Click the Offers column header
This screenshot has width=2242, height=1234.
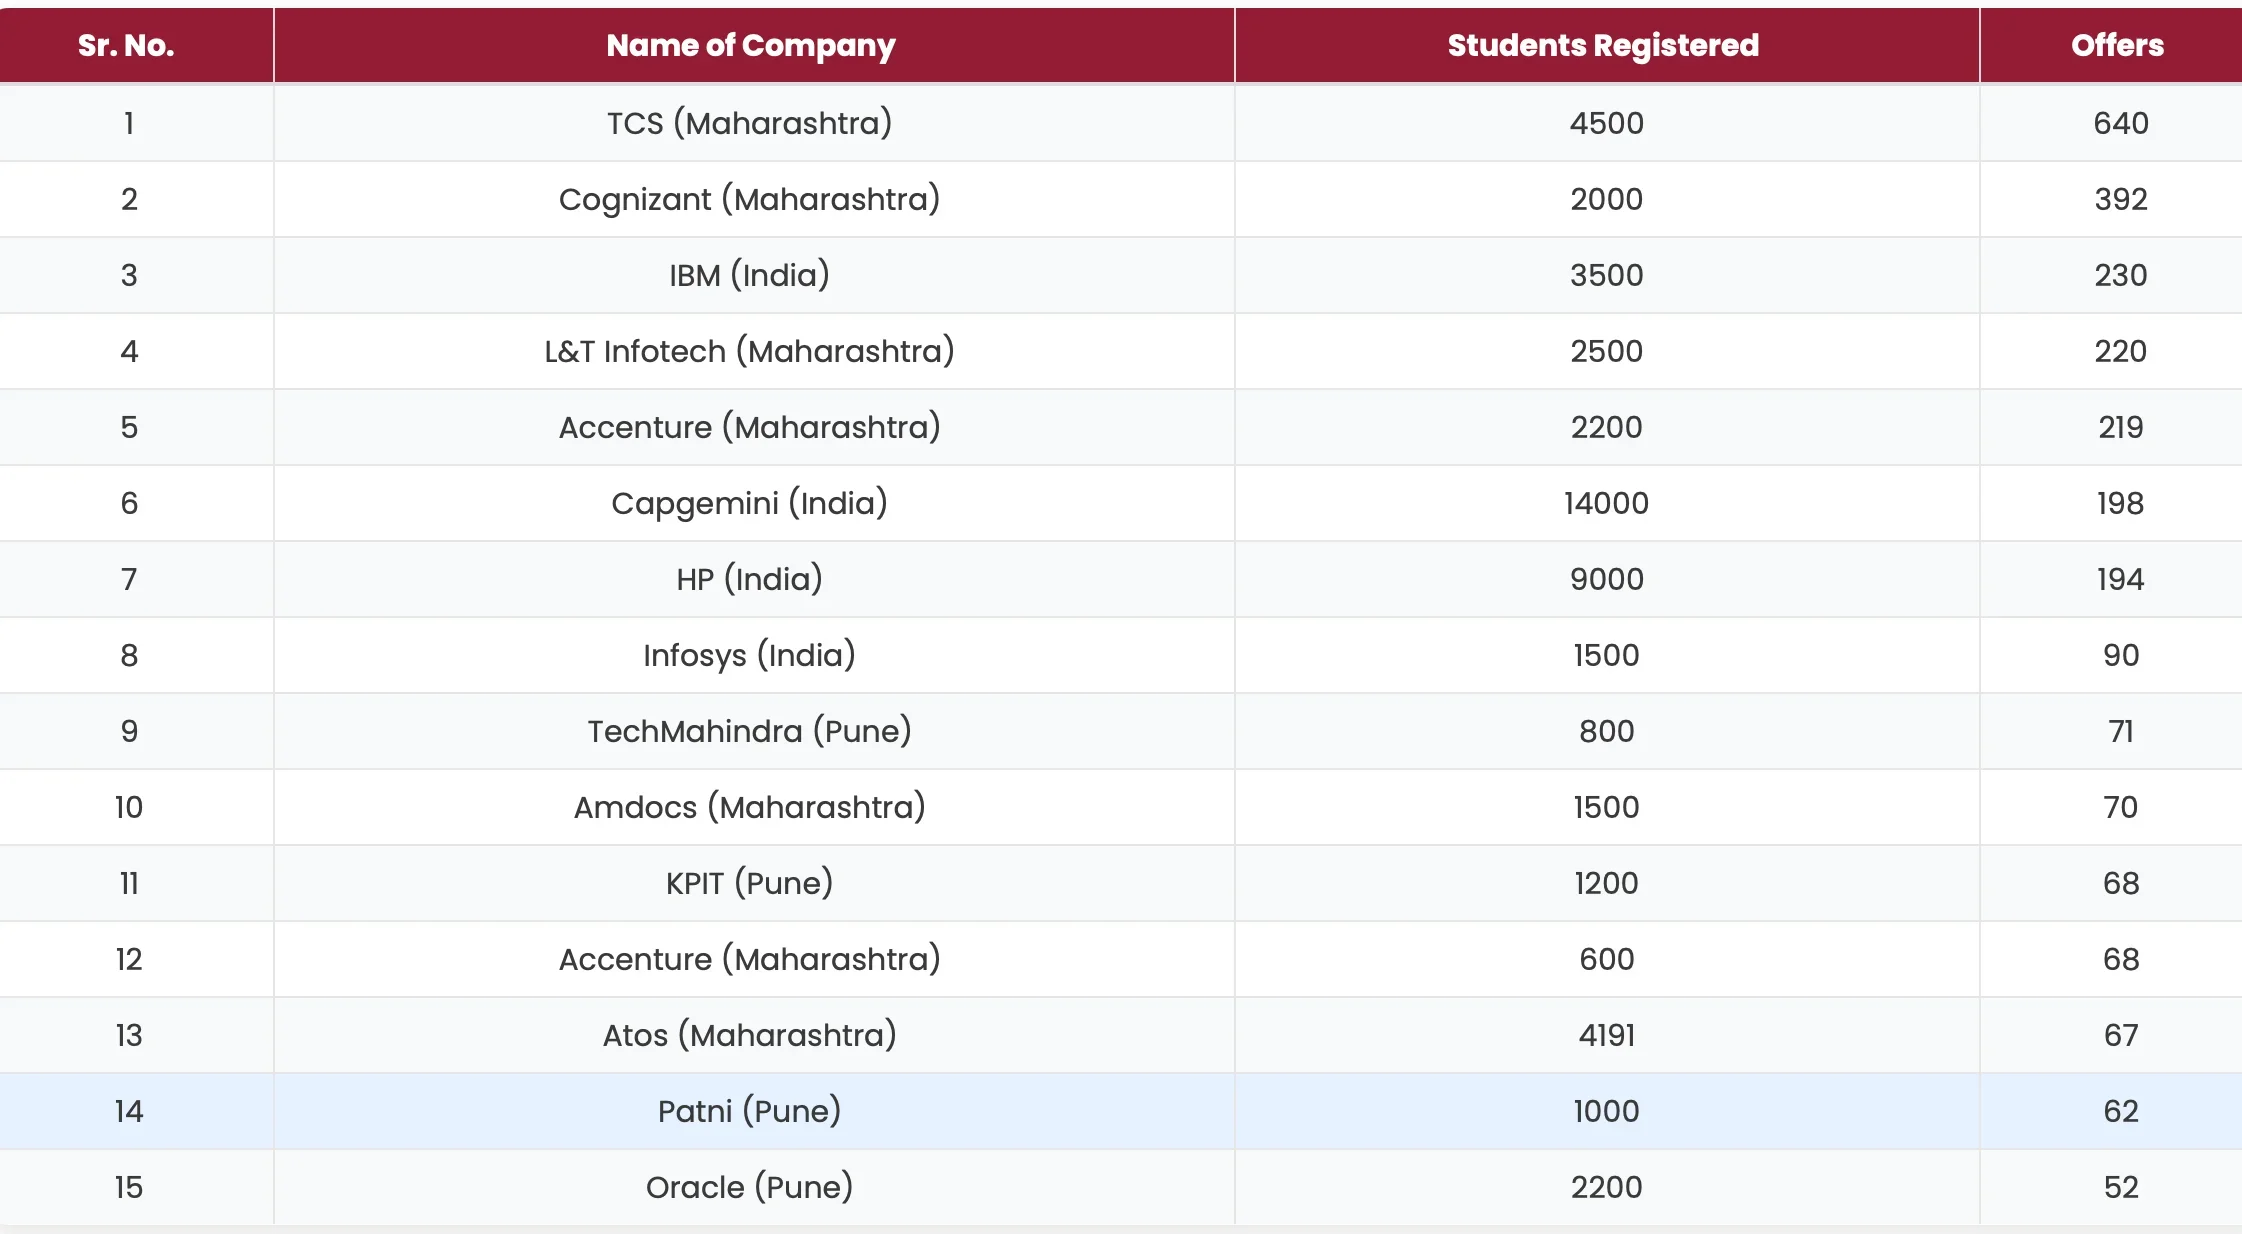(2117, 45)
